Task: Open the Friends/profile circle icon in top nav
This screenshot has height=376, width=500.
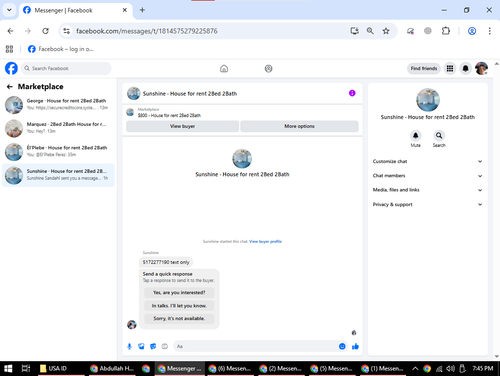Action: (268, 69)
